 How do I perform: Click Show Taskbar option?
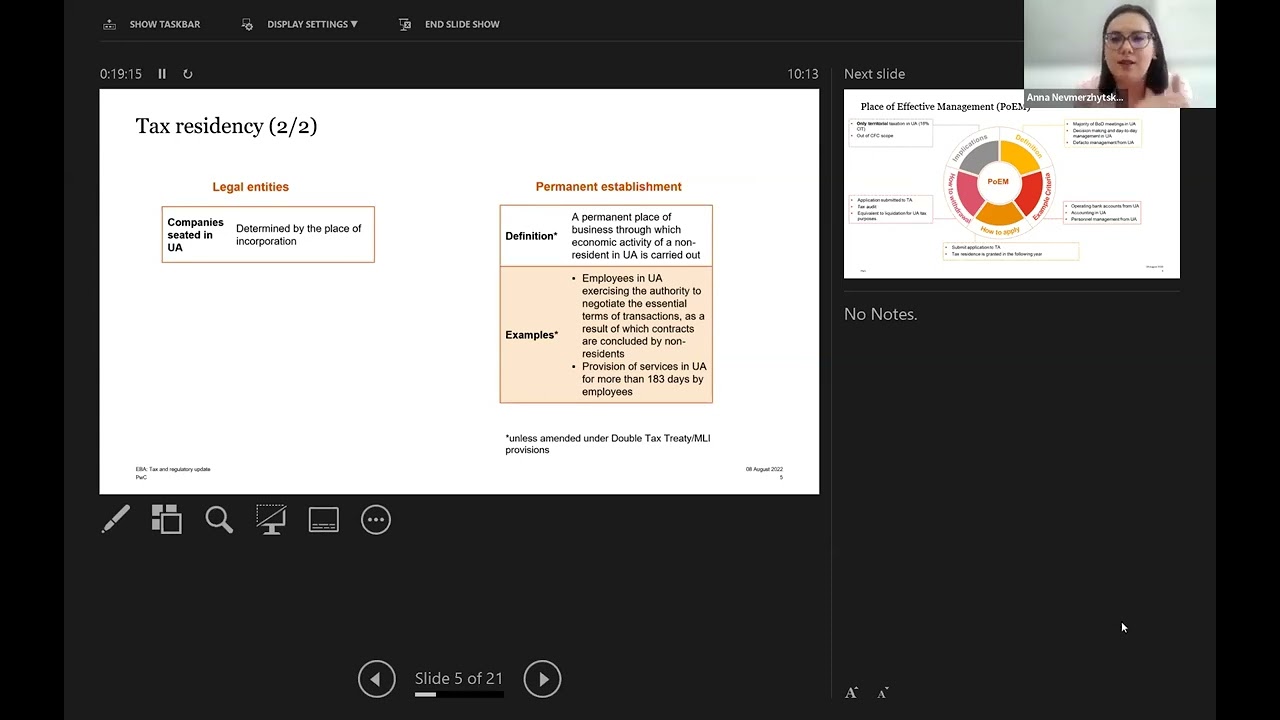[x=164, y=24]
